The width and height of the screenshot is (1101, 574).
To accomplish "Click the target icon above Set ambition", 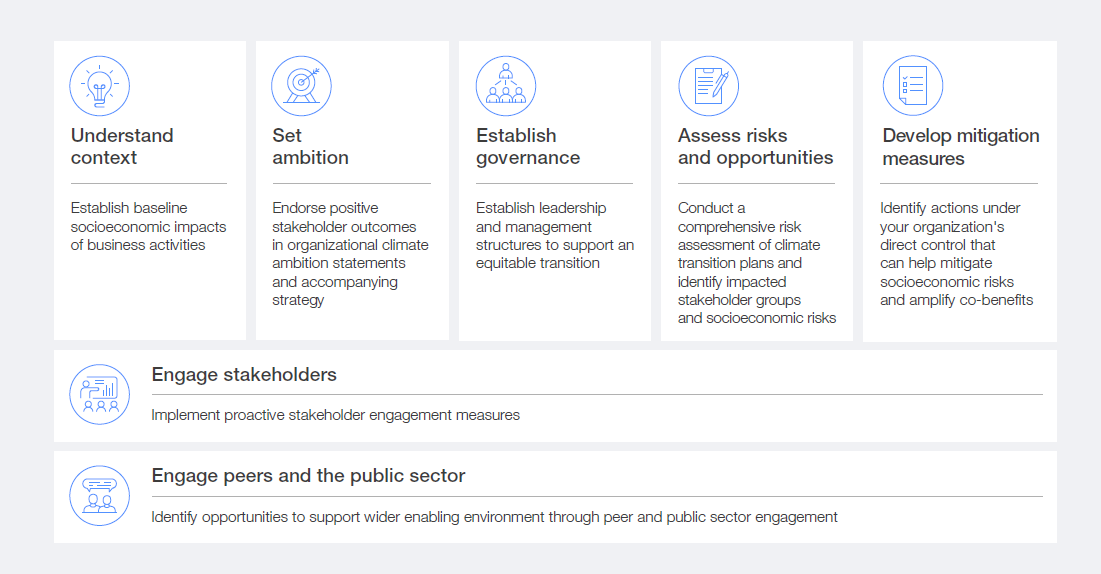I will coord(301,86).
